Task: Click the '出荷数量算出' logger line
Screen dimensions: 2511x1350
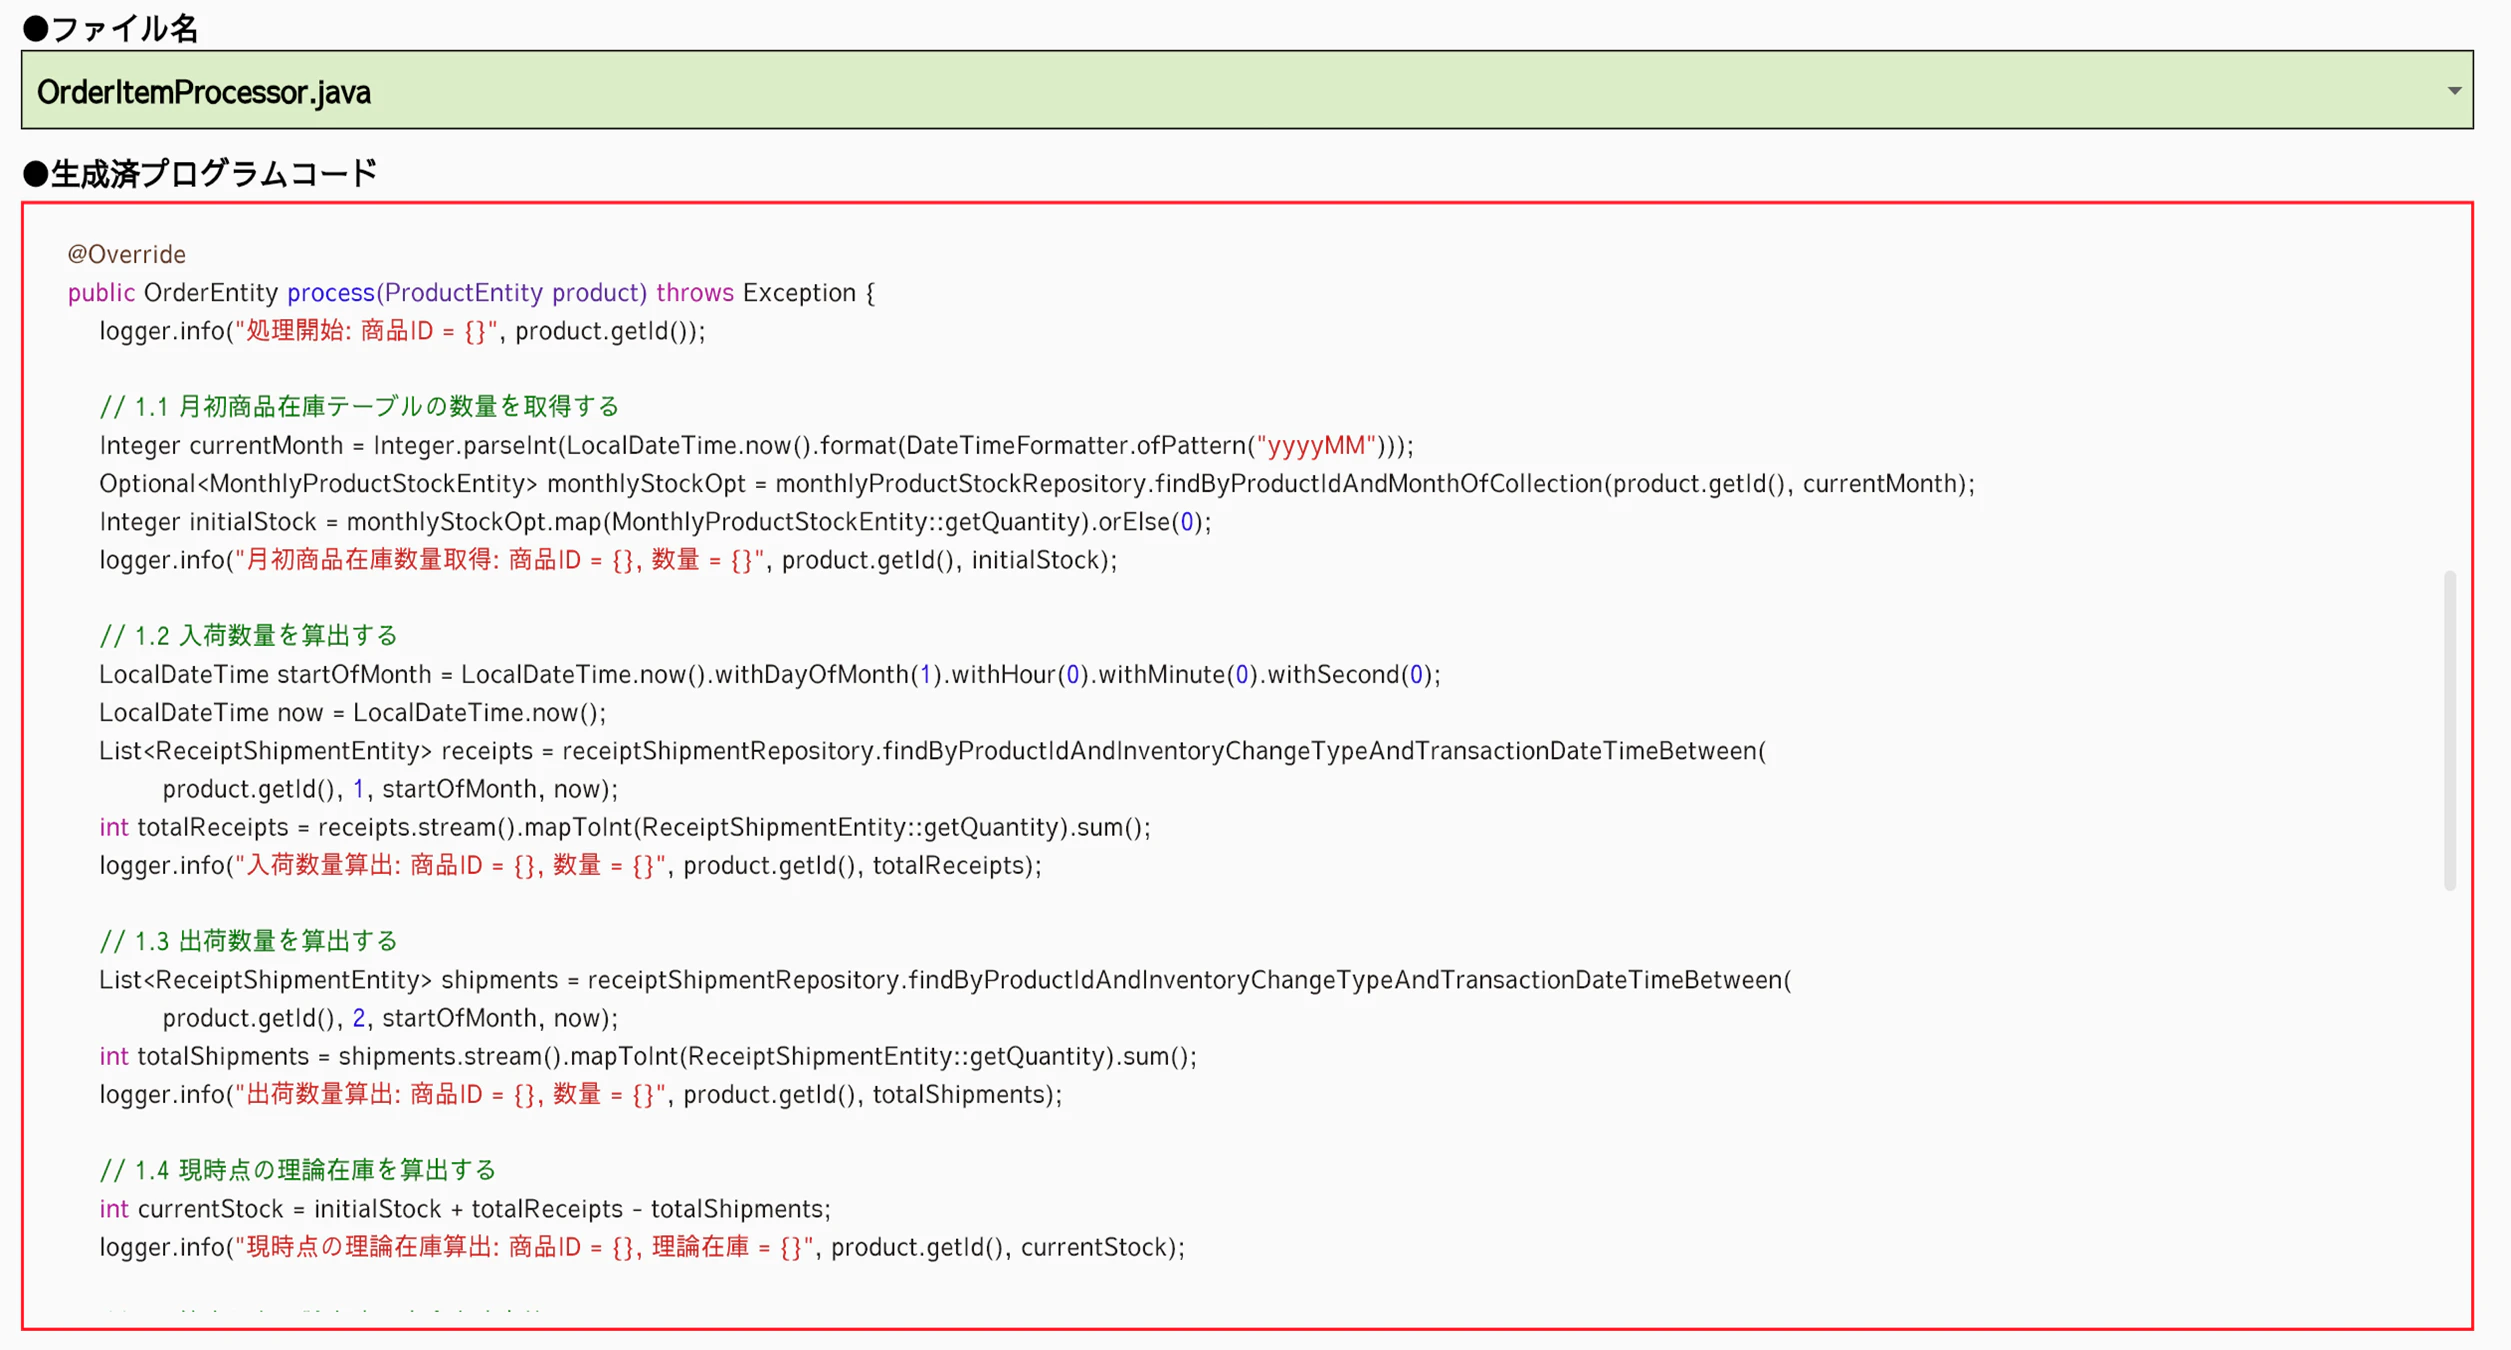Action: [580, 1094]
